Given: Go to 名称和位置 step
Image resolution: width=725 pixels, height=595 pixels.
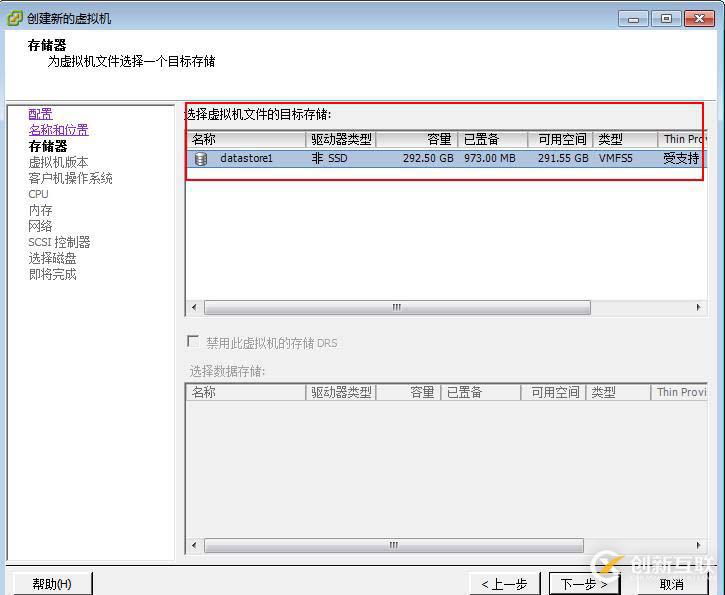Looking at the screenshot, I should click(58, 130).
